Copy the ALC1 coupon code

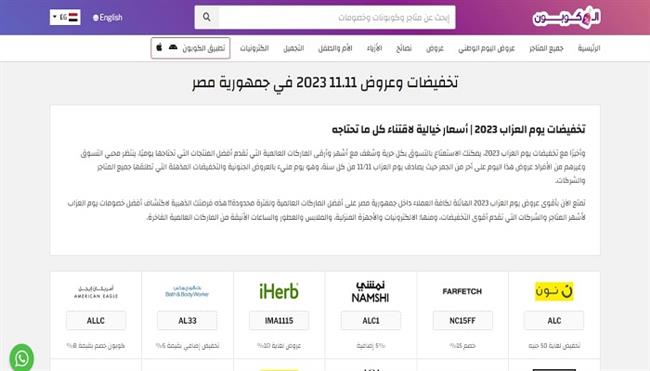point(371,320)
